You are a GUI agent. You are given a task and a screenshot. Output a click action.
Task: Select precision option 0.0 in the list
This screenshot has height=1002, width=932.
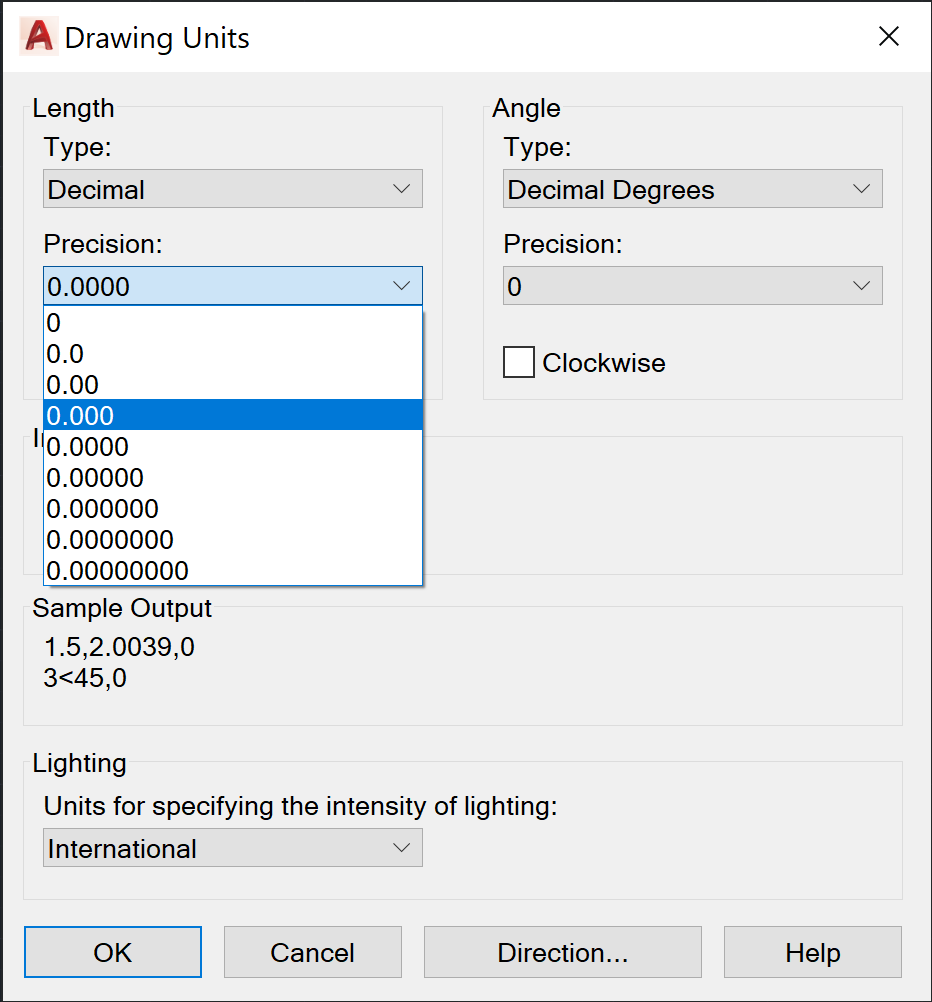point(233,353)
